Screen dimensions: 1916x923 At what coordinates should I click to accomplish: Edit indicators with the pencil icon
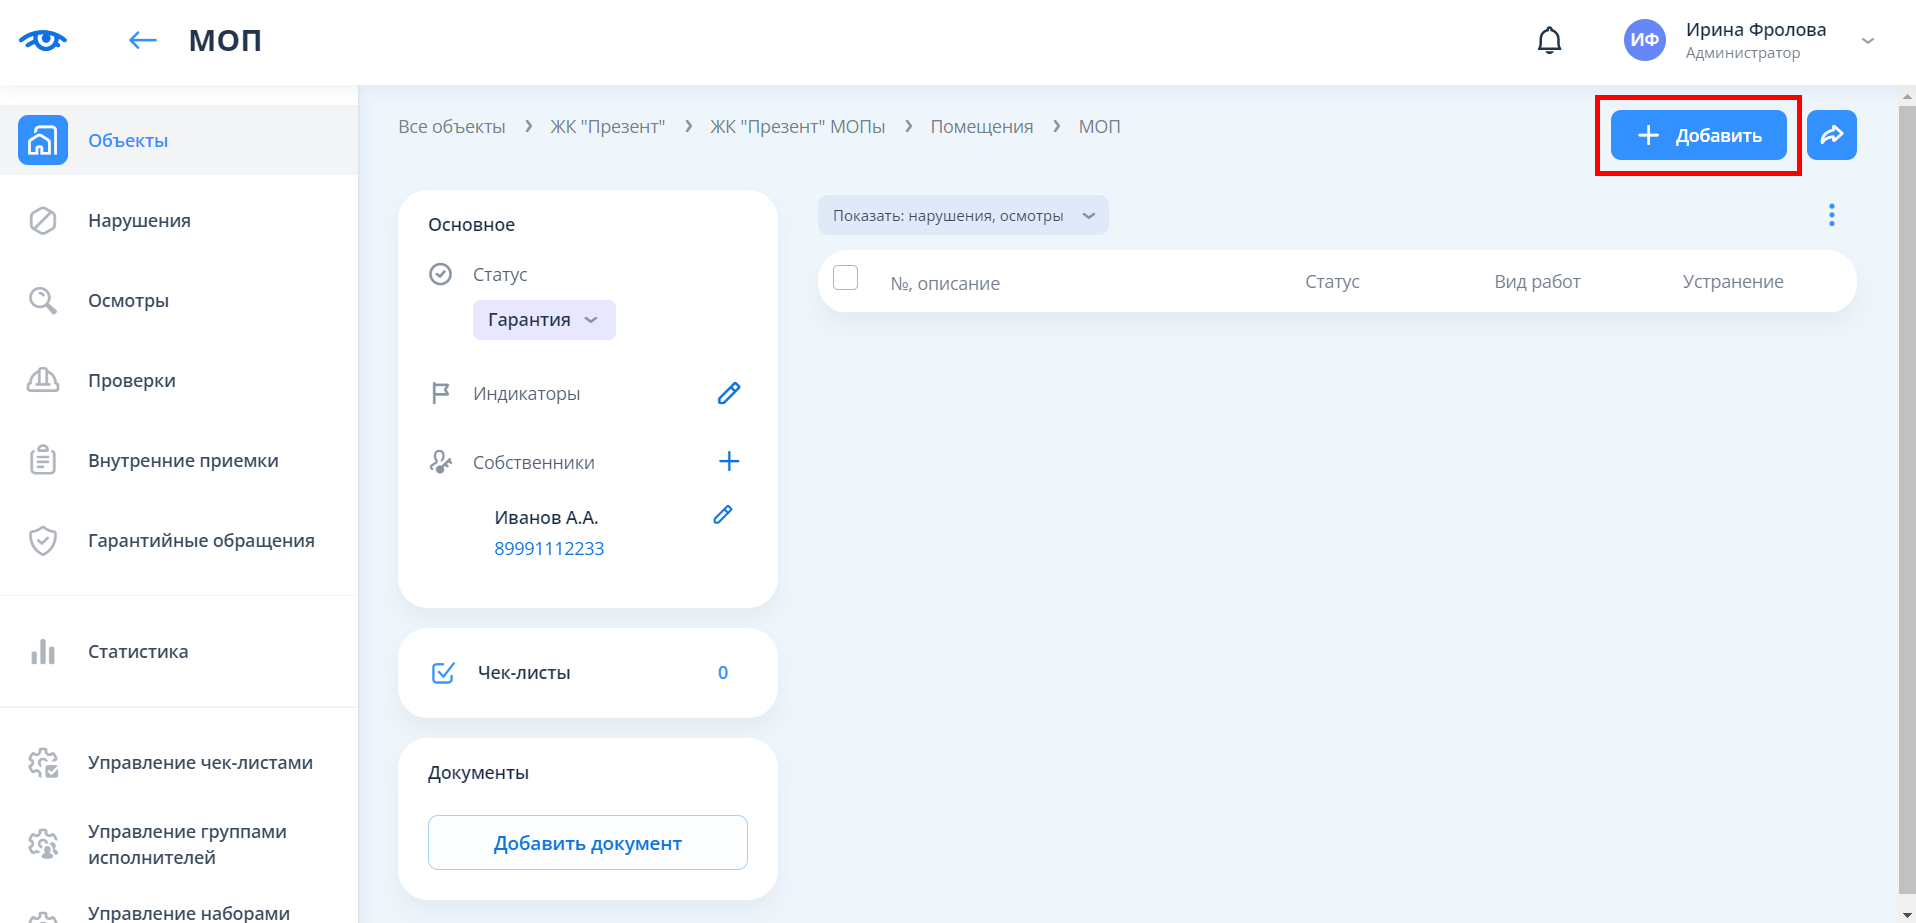coord(729,393)
